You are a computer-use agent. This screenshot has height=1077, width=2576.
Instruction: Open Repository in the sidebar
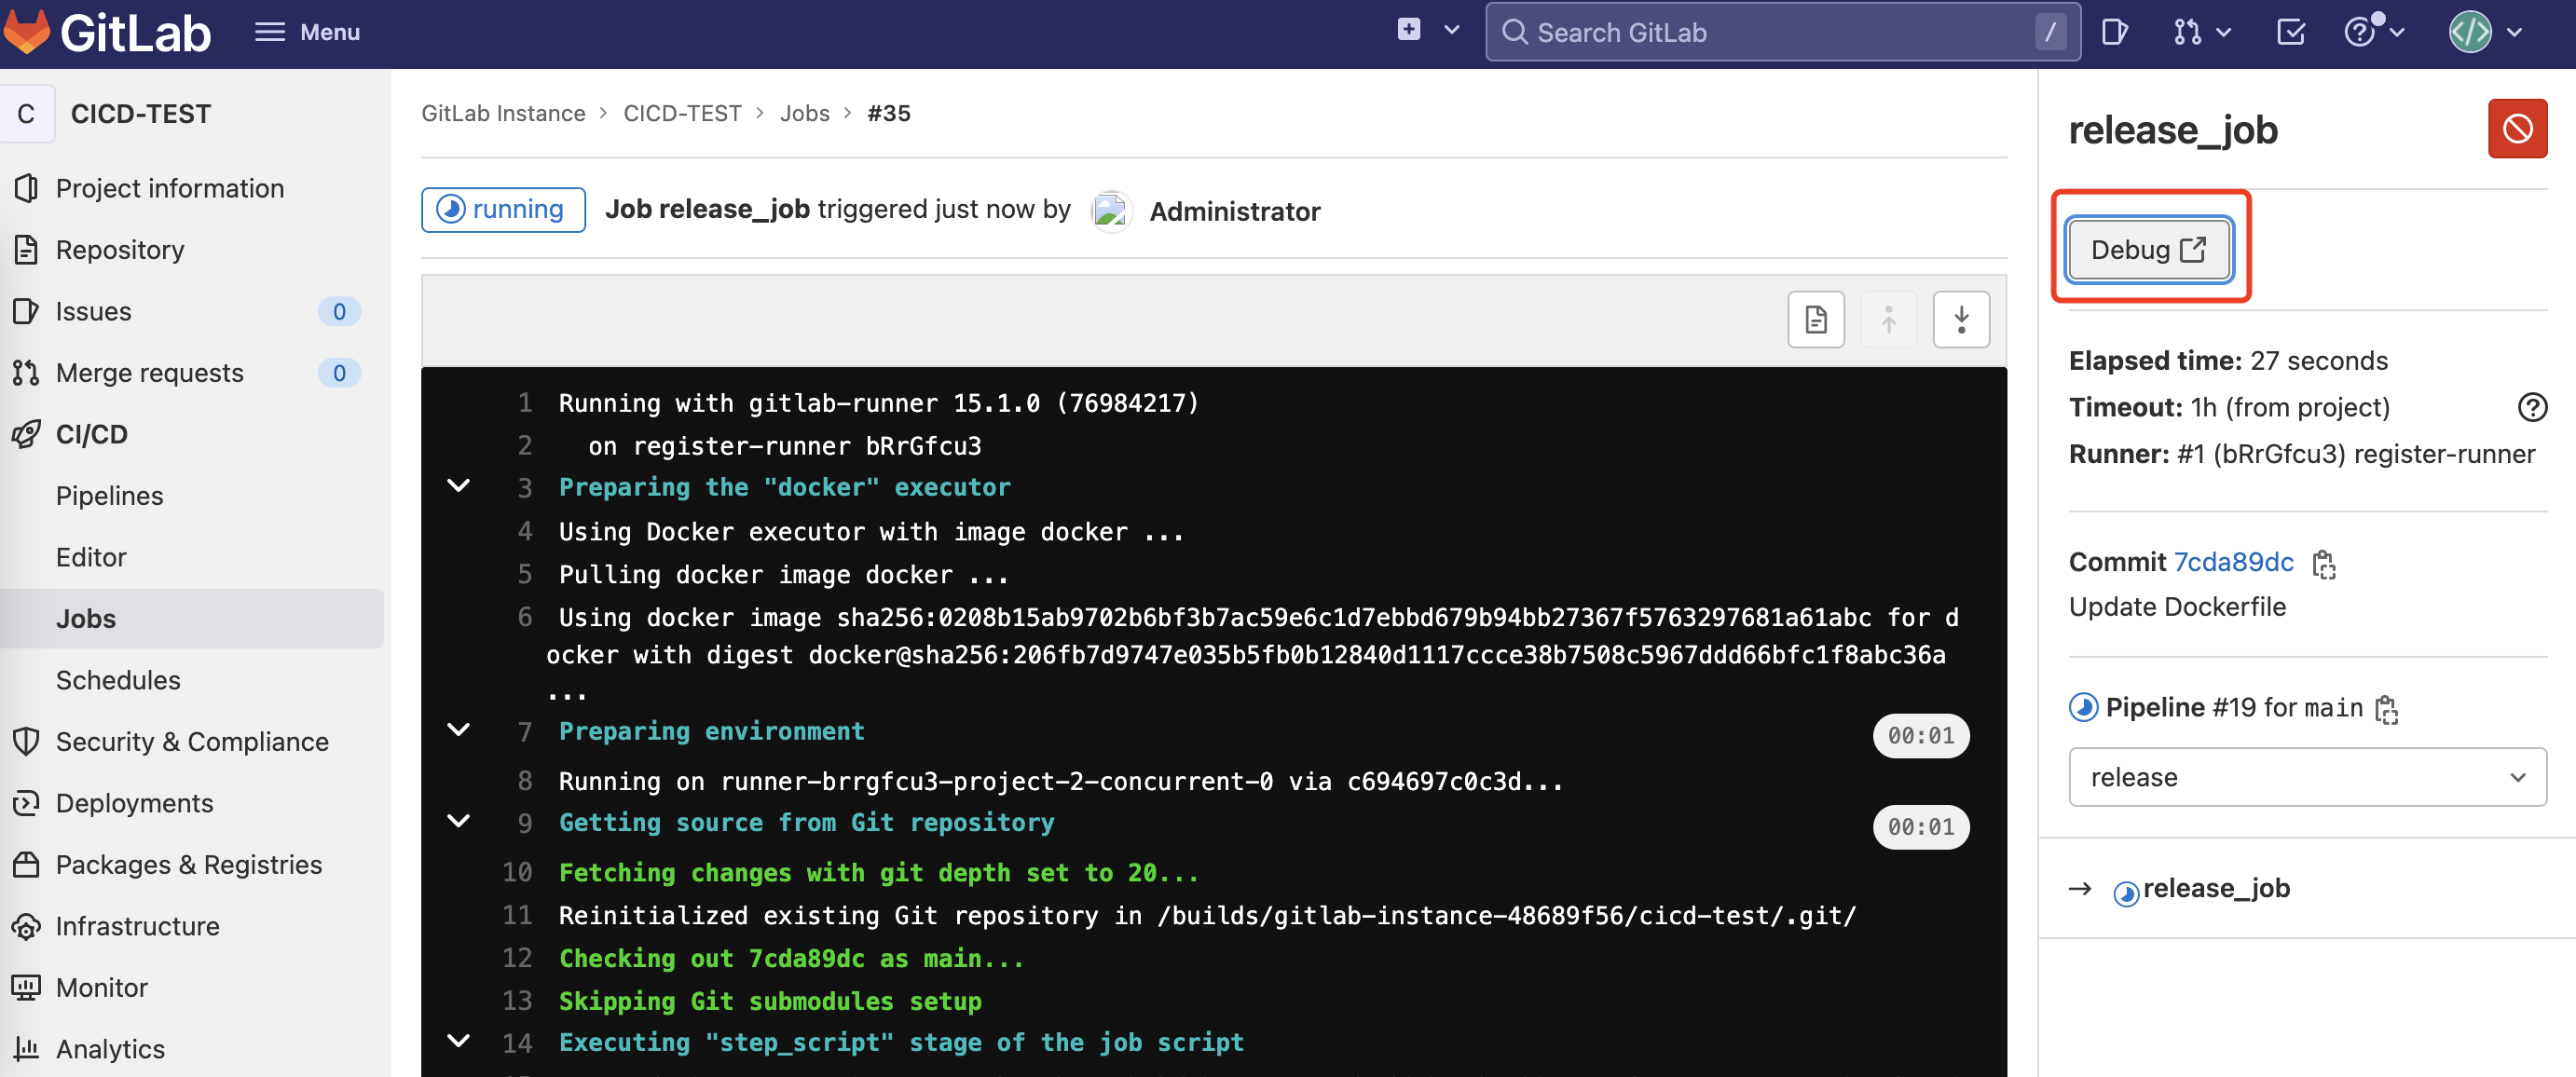120,250
